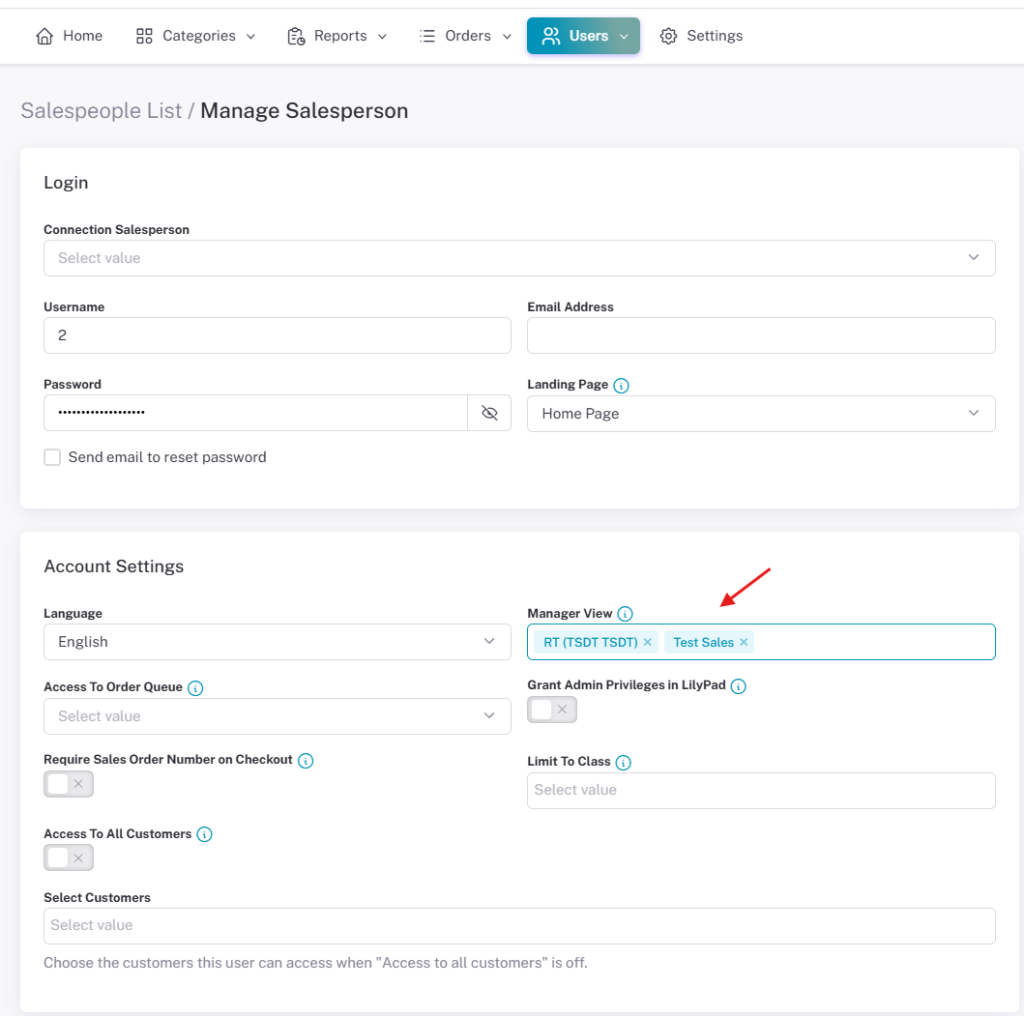The height and width of the screenshot is (1016, 1024).
Task: Open the Users menu
Action: coord(583,36)
